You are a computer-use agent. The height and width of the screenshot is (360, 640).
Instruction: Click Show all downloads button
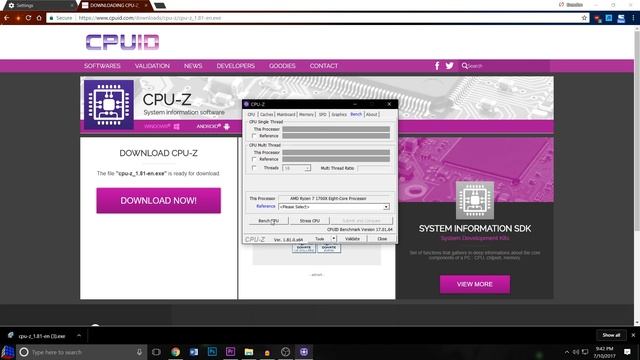click(611, 335)
